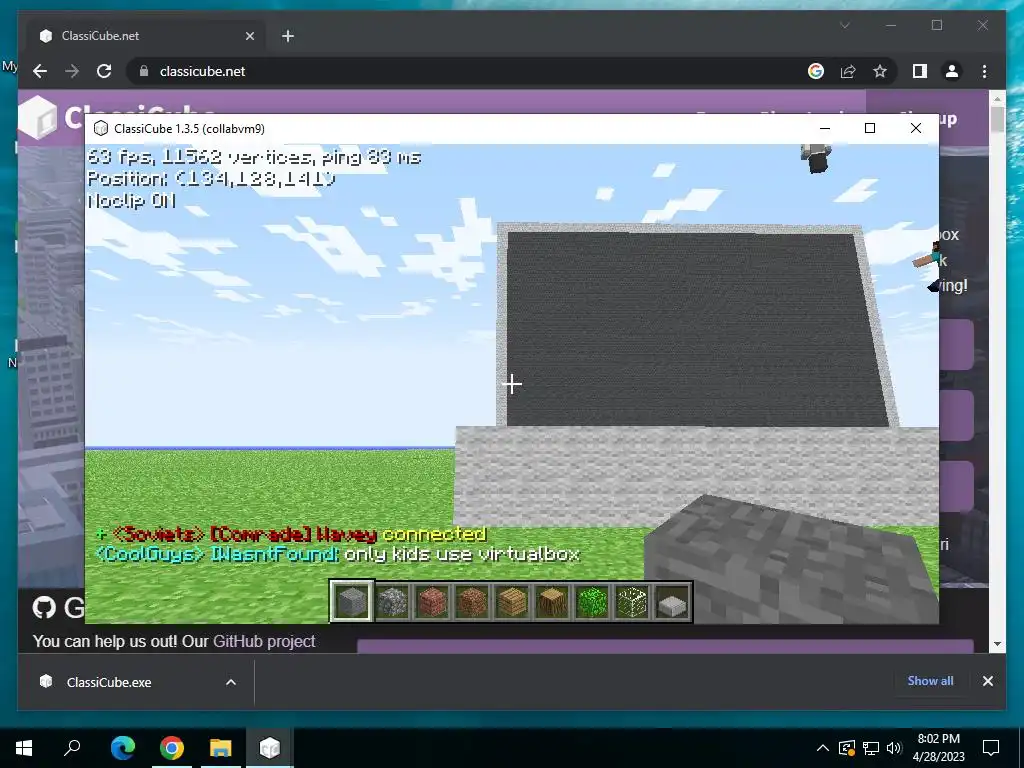Open the Chrome side panel
This screenshot has height=768, width=1024.
(920, 71)
